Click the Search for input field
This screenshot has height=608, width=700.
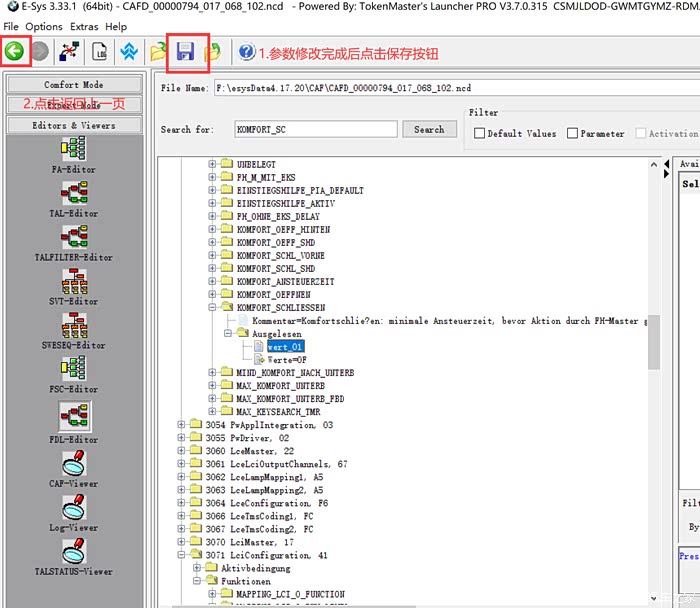(315, 130)
